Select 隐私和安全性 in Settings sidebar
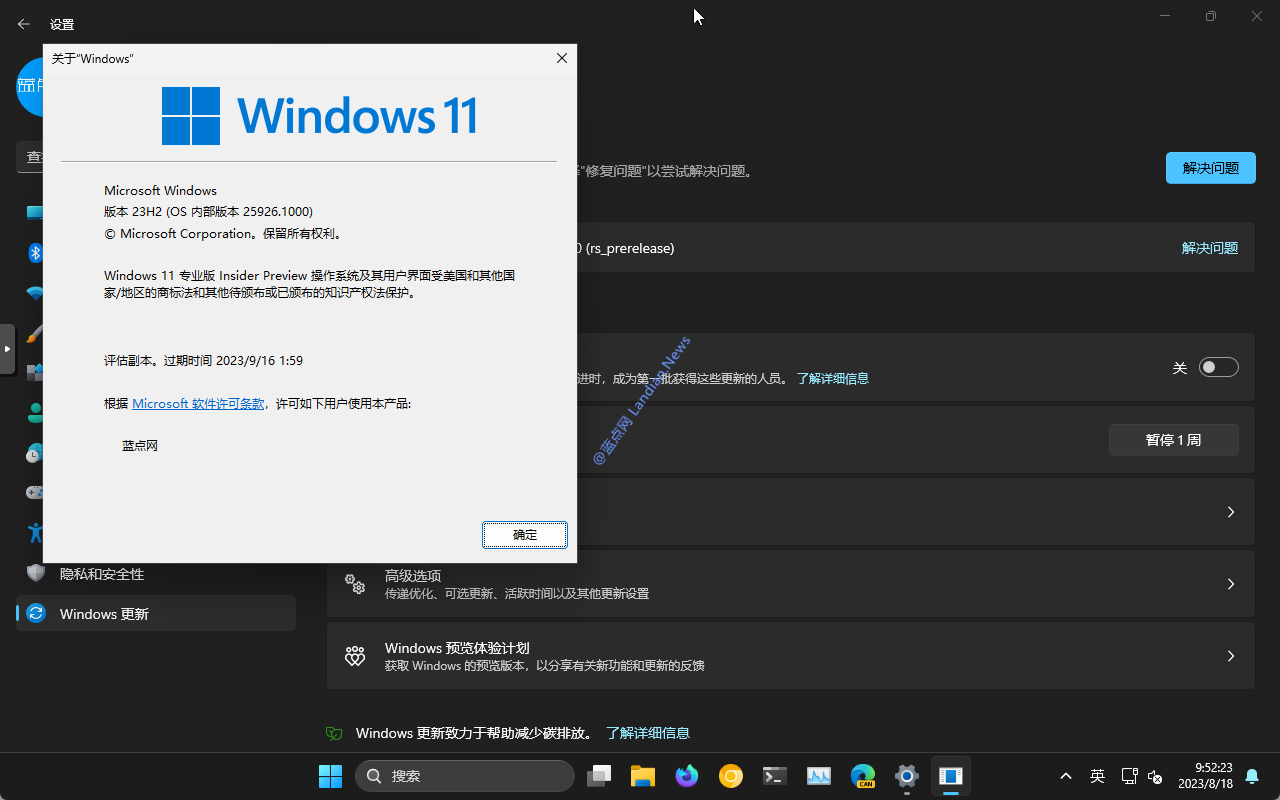Image resolution: width=1280 pixels, height=800 pixels. click(156, 574)
